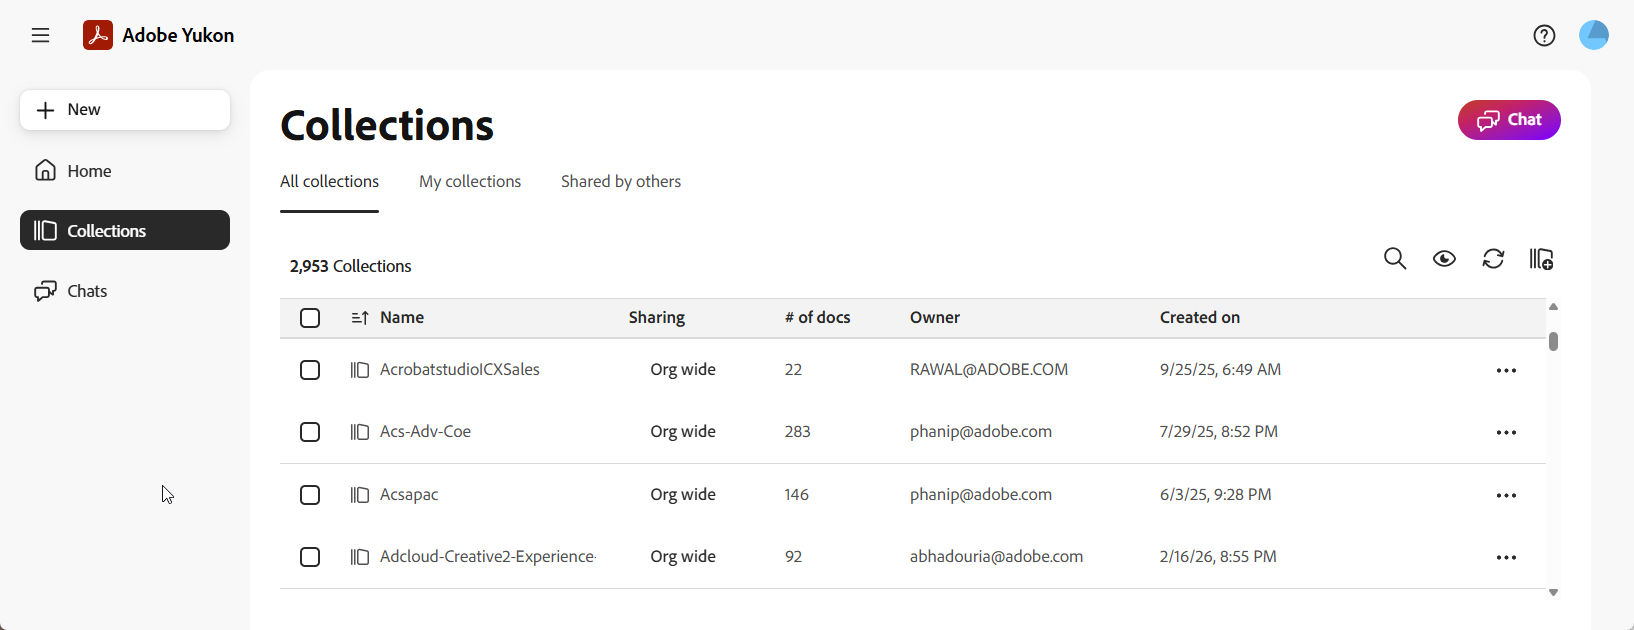The image size is (1634, 630).
Task: Open more options for AcrobatstudioICXSales row
Action: click(1506, 370)
